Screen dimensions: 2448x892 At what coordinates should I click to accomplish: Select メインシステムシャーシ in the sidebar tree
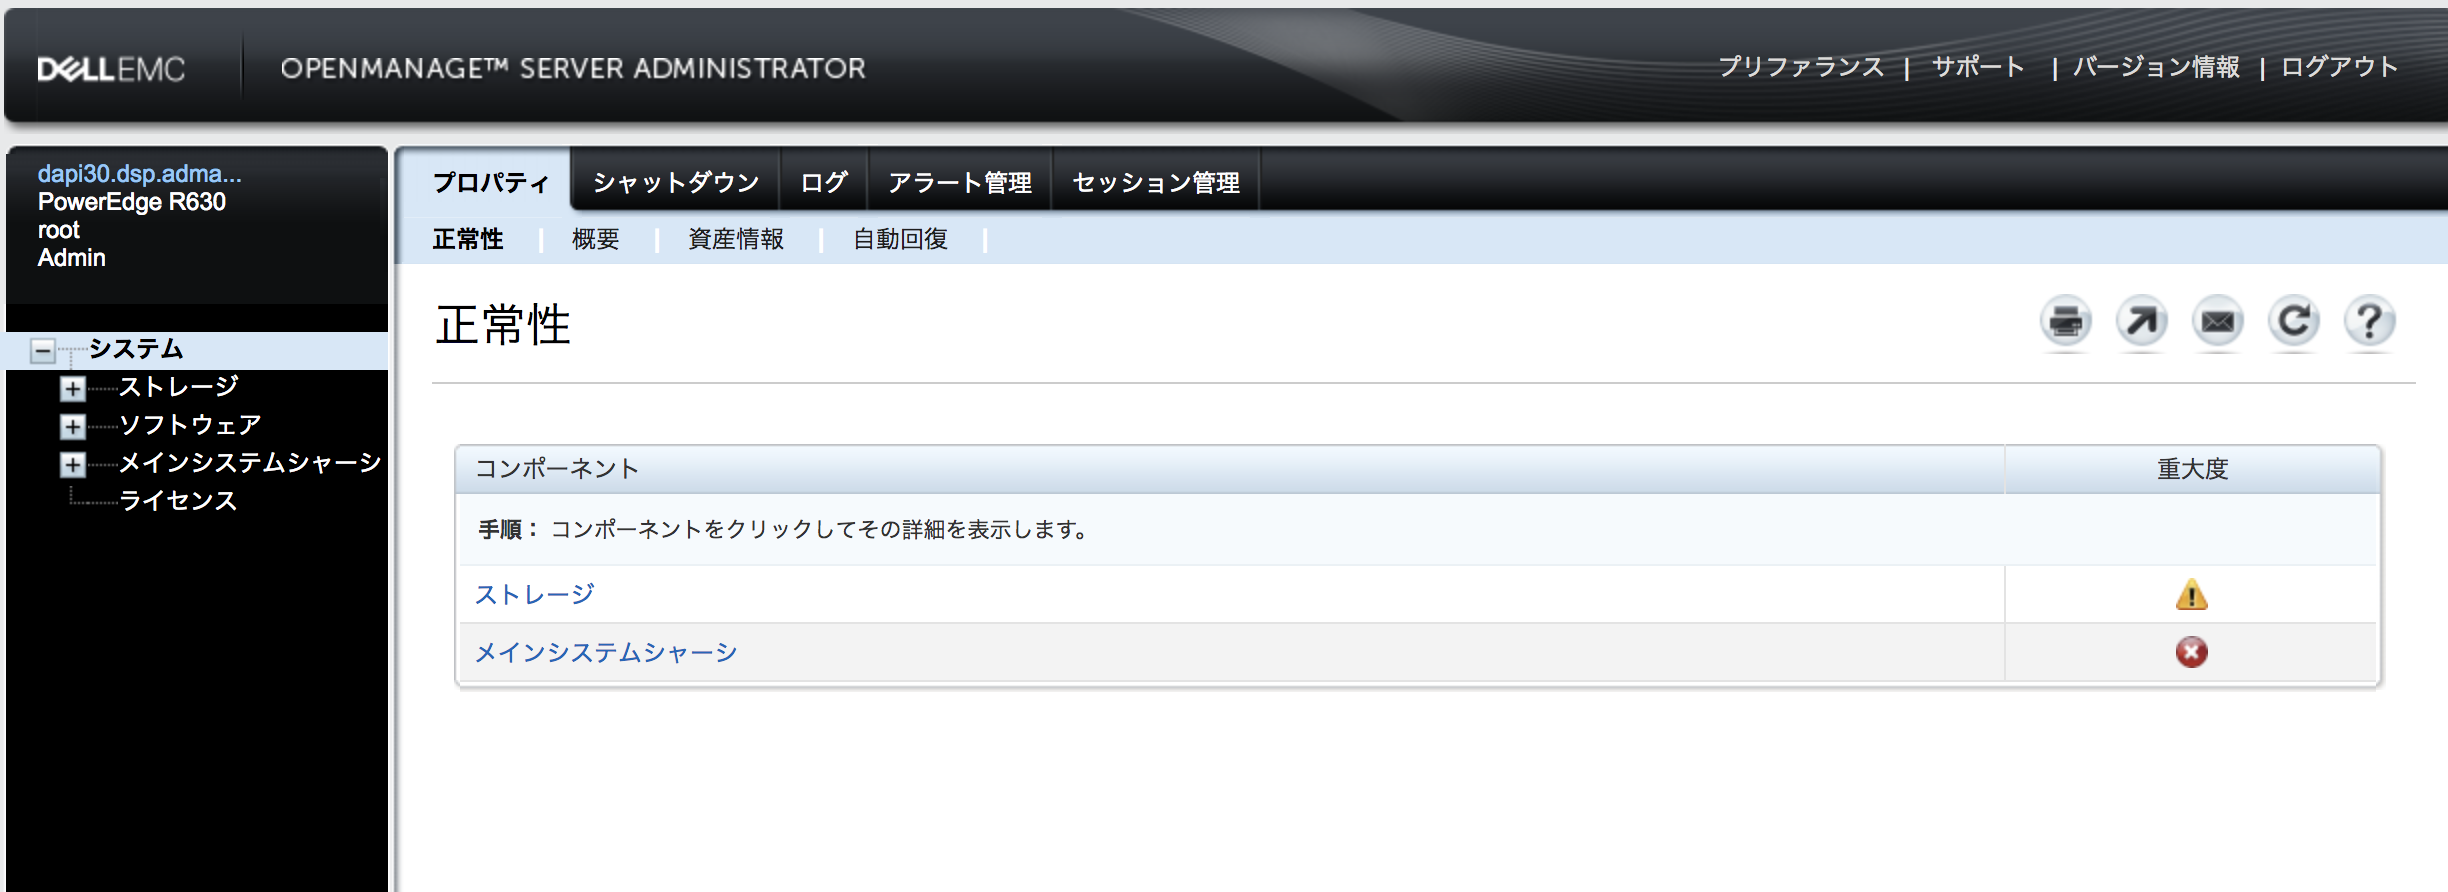(250, 463)
